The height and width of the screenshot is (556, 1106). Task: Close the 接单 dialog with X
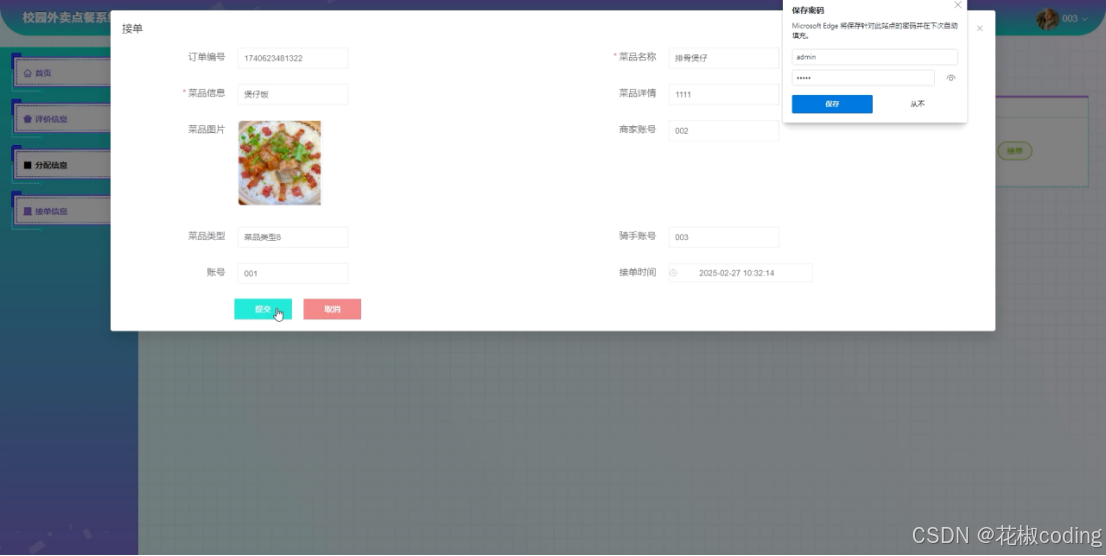coord(979,28)
